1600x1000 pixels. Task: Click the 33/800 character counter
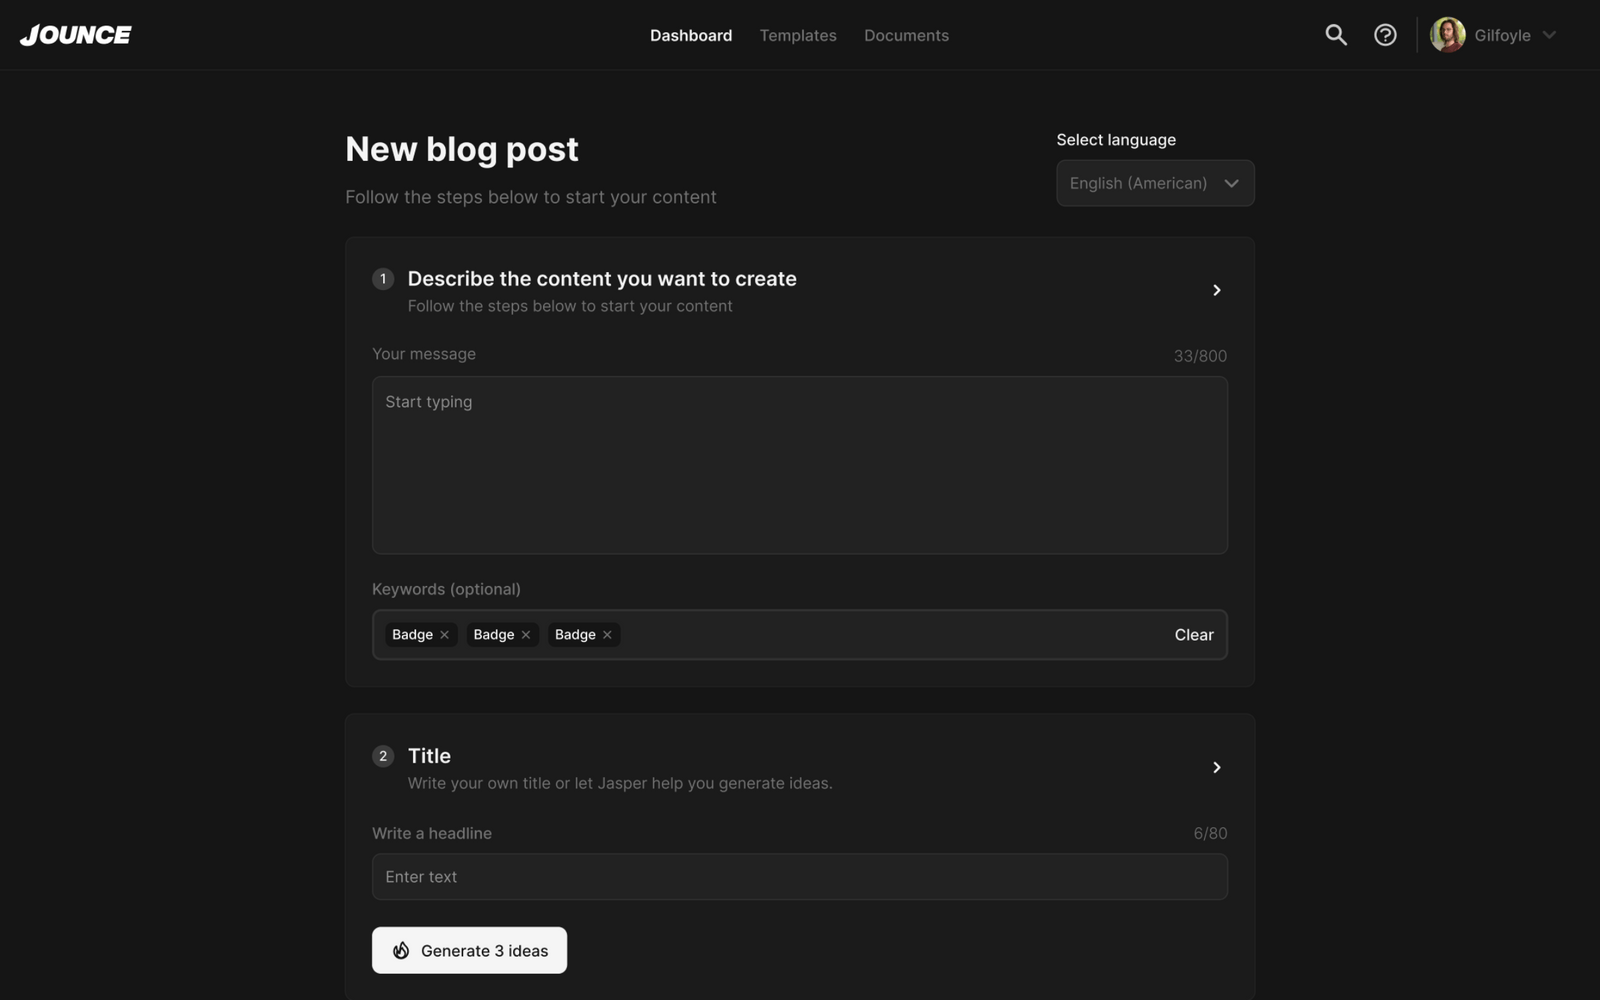[1199, 355]
